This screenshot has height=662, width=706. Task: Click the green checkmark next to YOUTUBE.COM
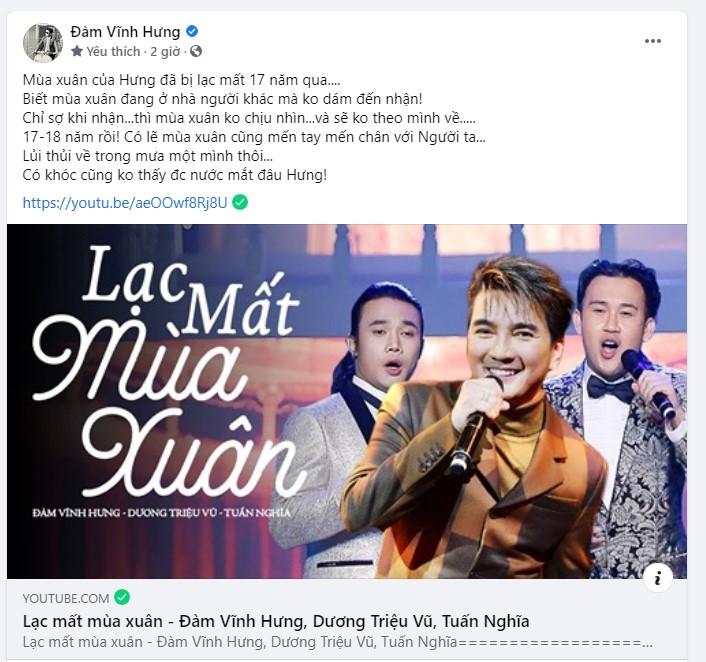[x=122, y=598]
